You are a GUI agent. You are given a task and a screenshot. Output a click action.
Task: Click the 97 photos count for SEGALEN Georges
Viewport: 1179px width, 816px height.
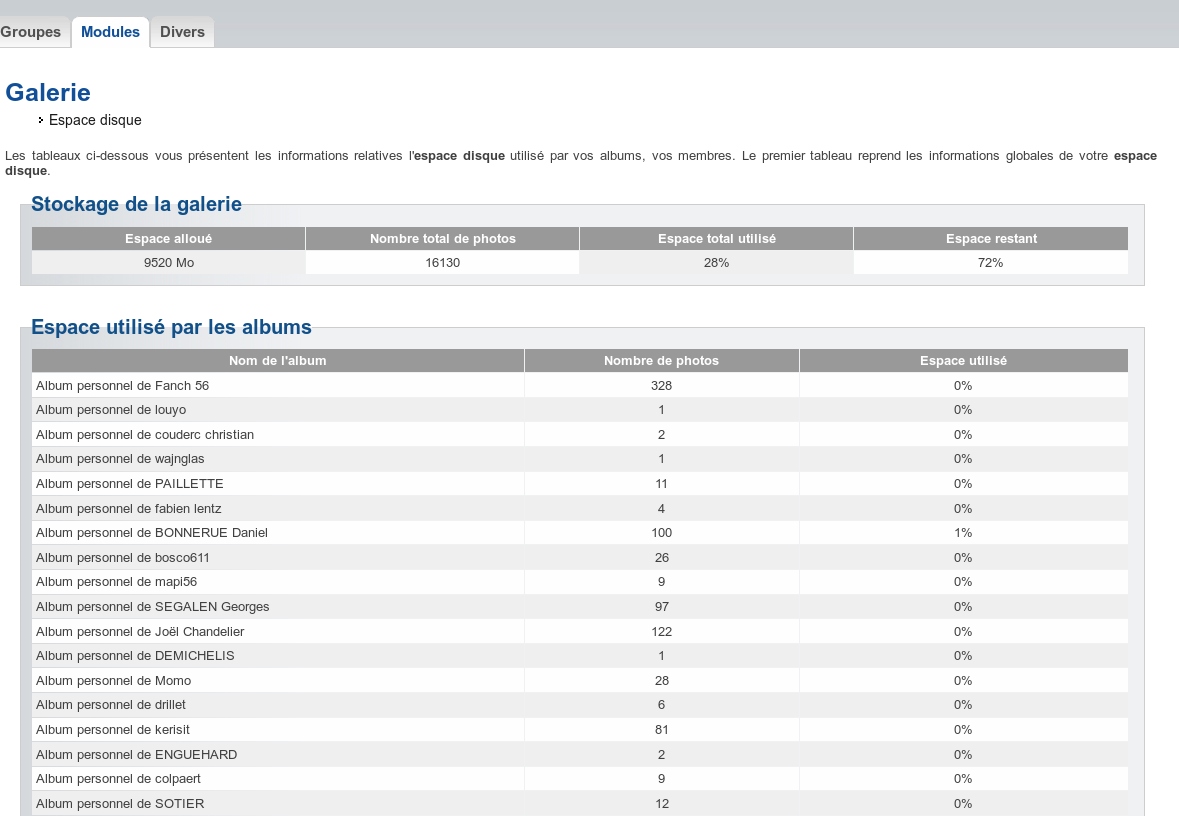tap(662, 607)
